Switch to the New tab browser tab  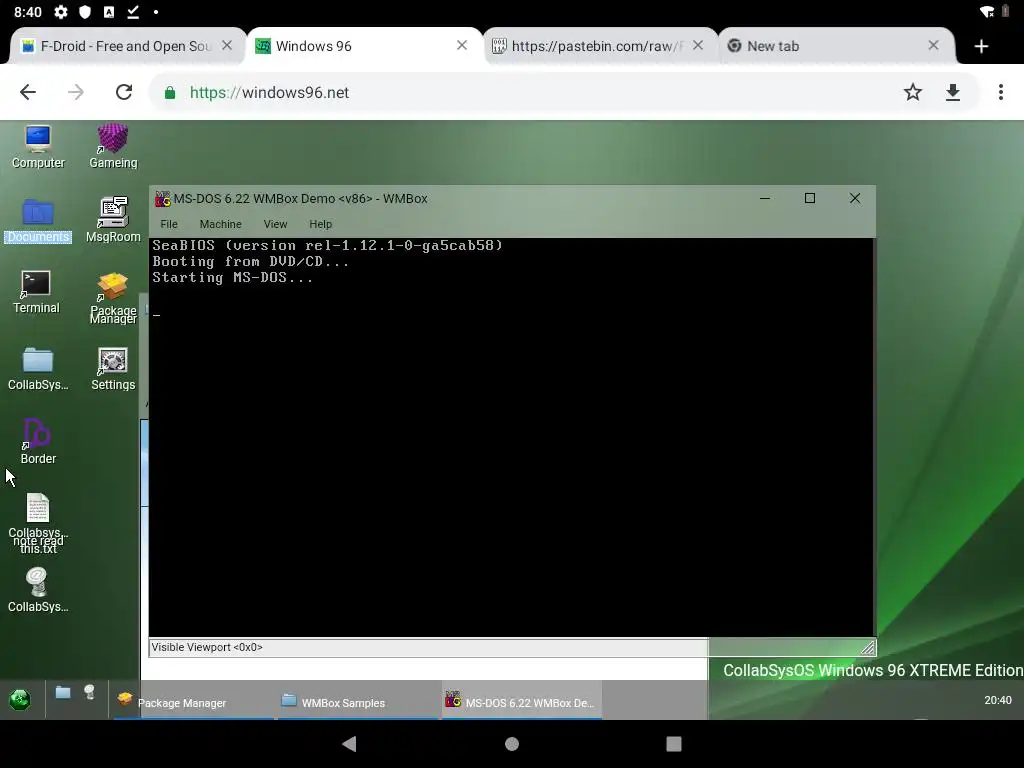(x=836, y=46)
